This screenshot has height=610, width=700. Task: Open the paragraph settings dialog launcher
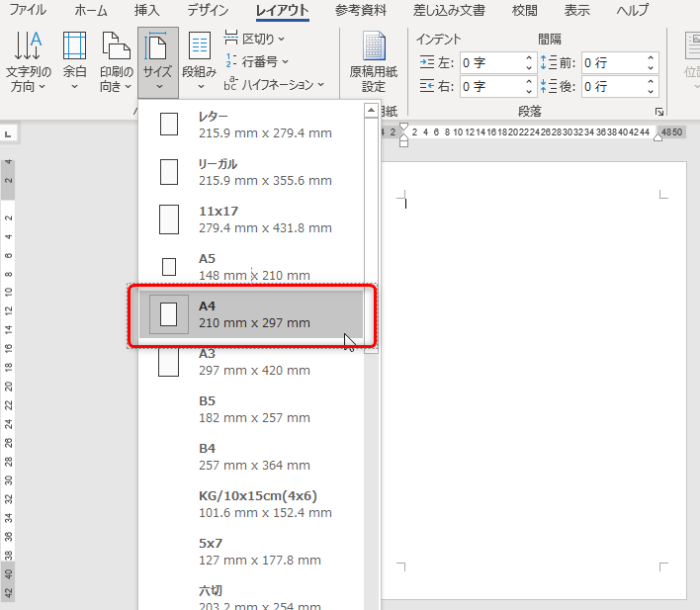659,112
